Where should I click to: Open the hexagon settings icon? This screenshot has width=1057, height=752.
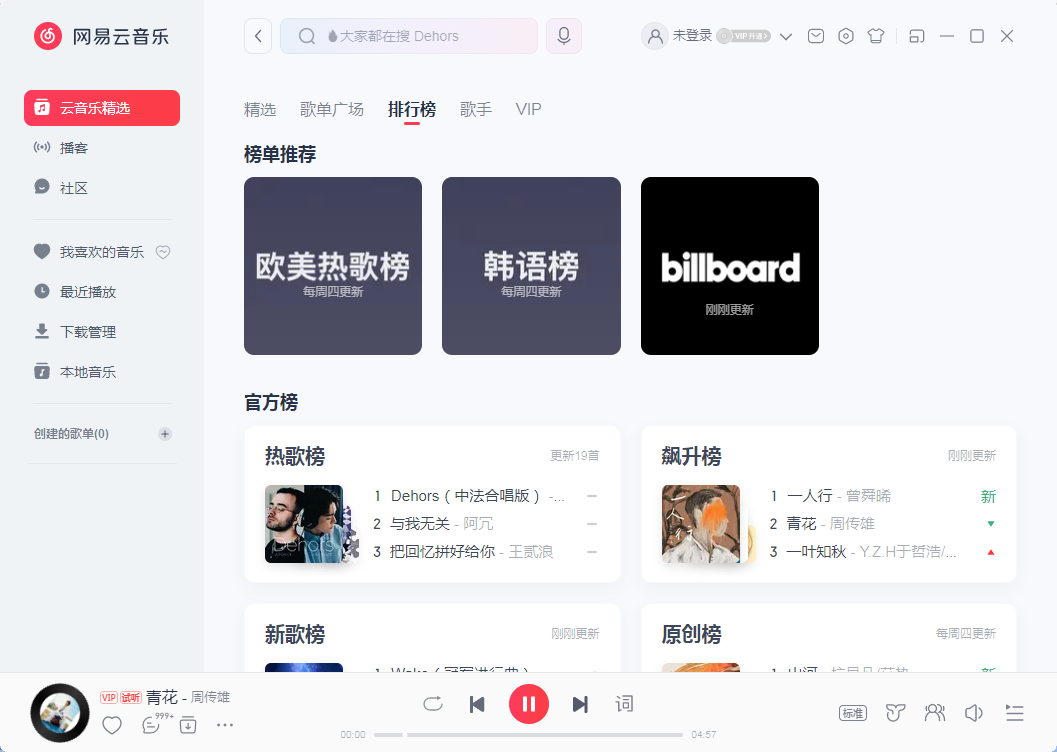[x=845, y=36]
